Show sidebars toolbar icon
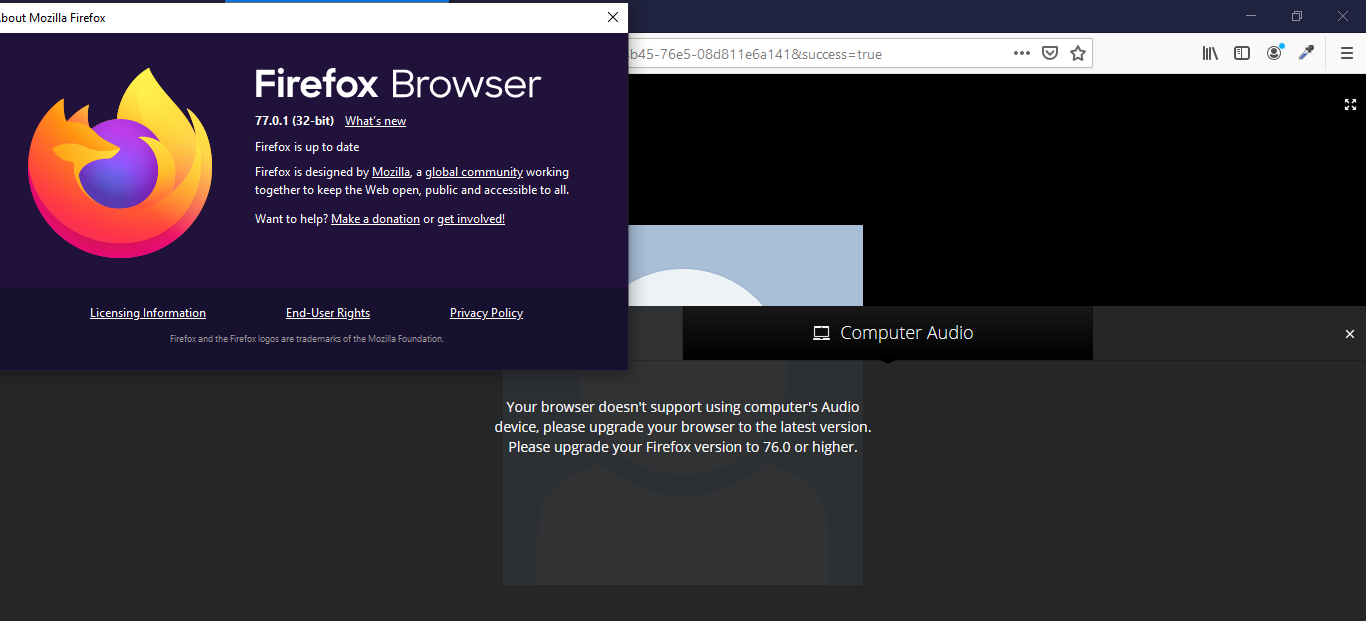 [x=1242, y=54]
